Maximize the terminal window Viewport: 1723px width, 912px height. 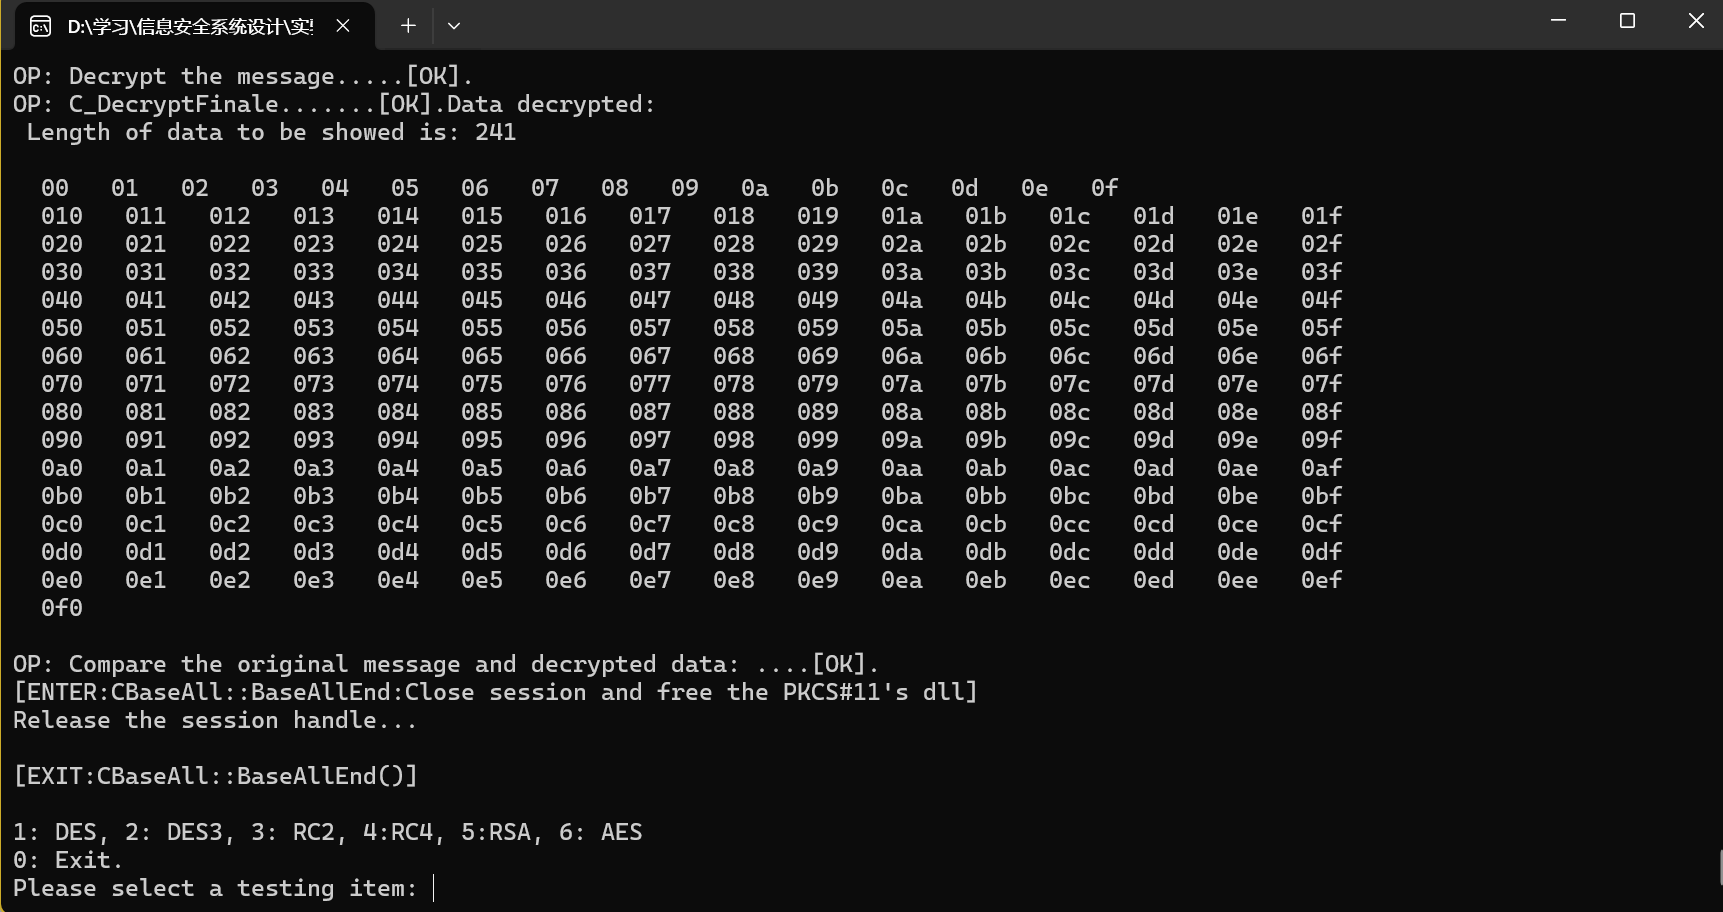tap(1627, 20)
